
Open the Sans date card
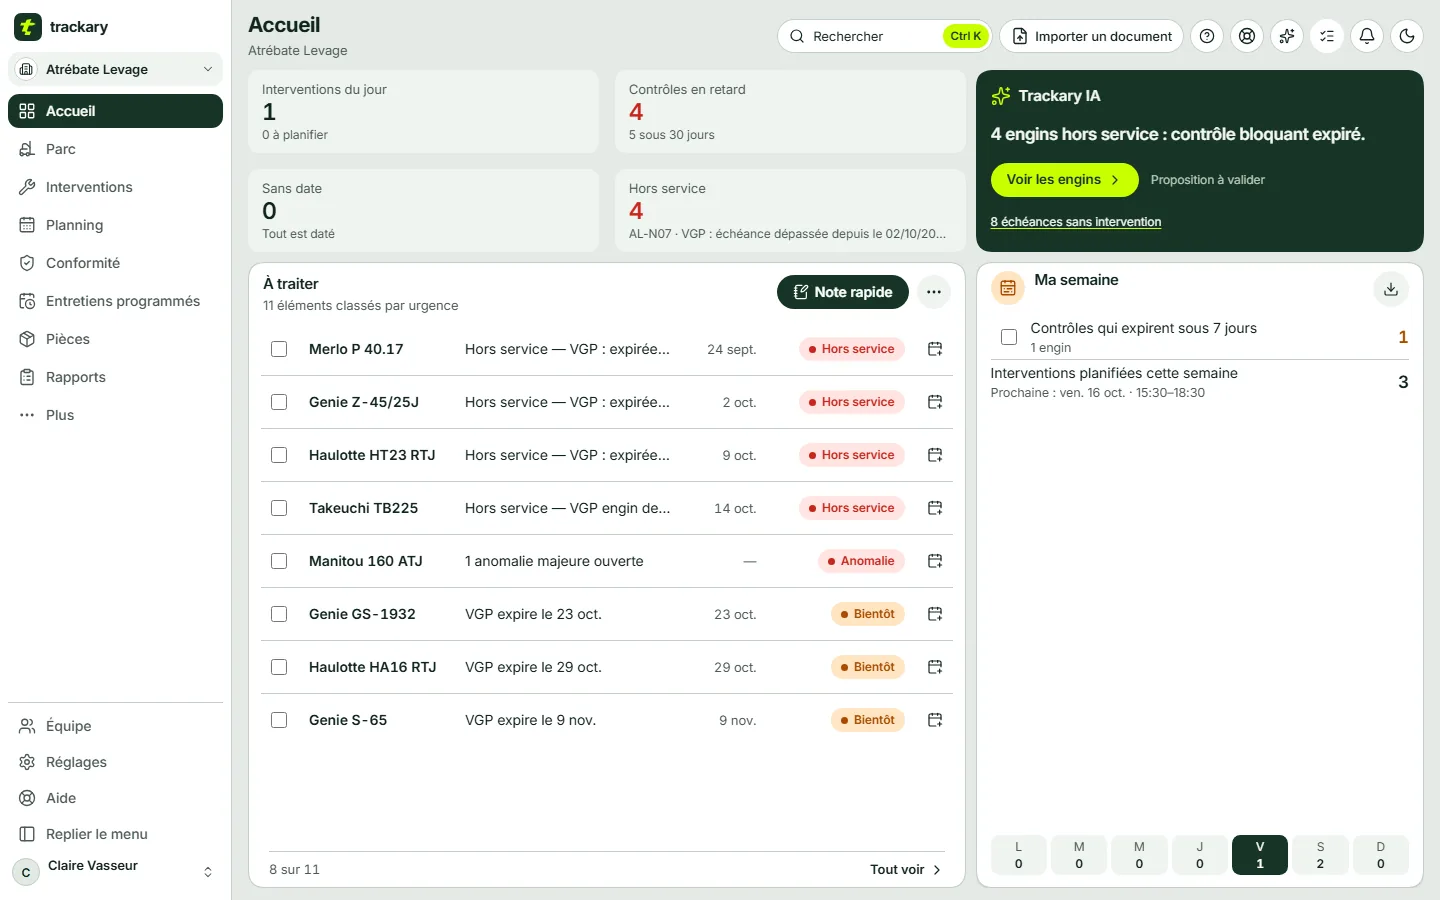[423, 210]
